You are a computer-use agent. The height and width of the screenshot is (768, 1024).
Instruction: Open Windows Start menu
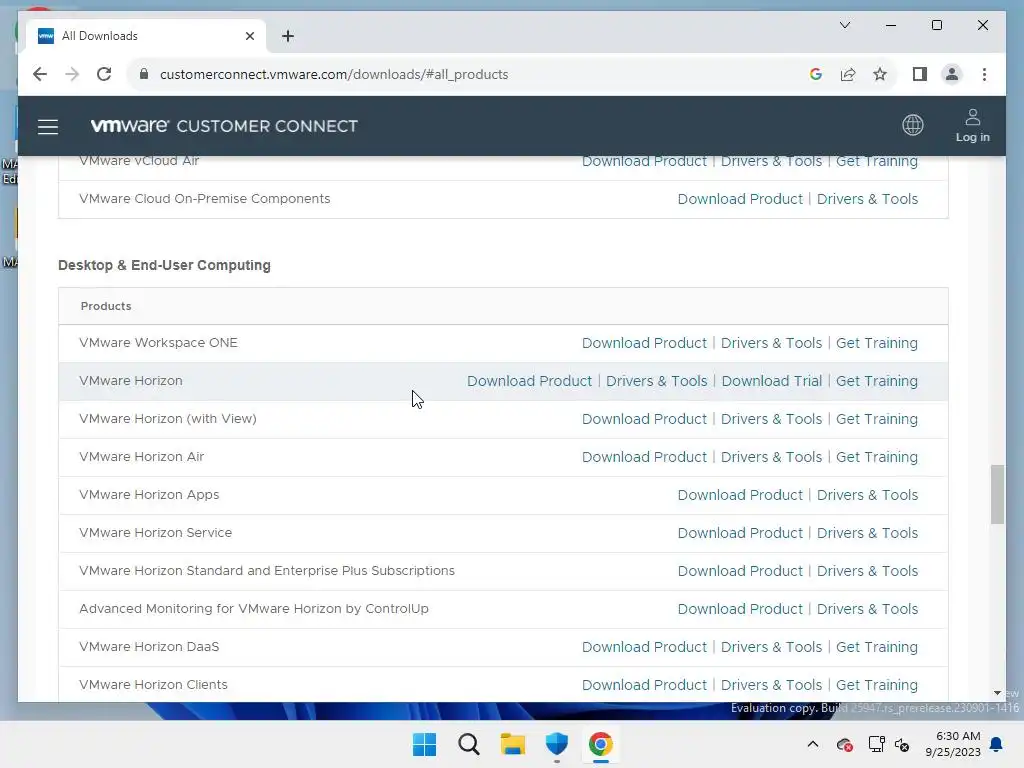(x=424, y=744)
